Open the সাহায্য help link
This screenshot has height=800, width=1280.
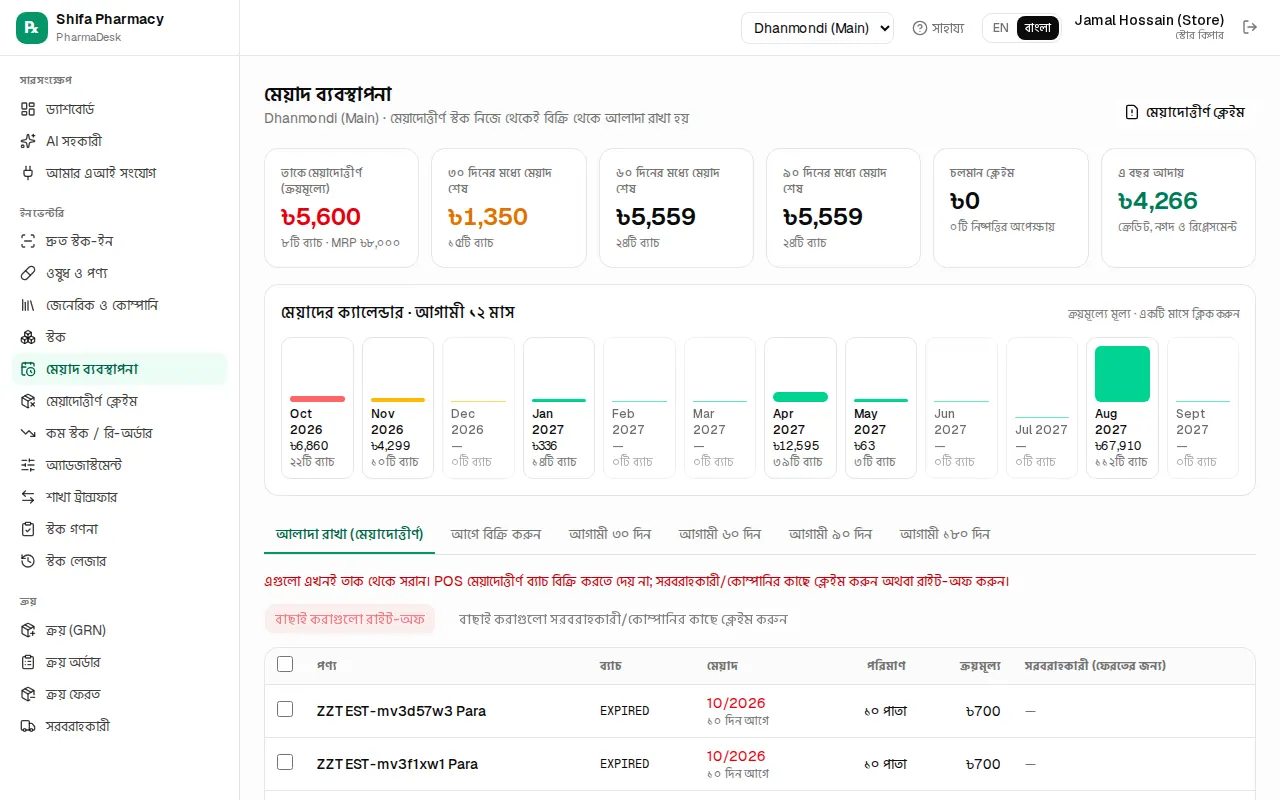coord(938,28)
